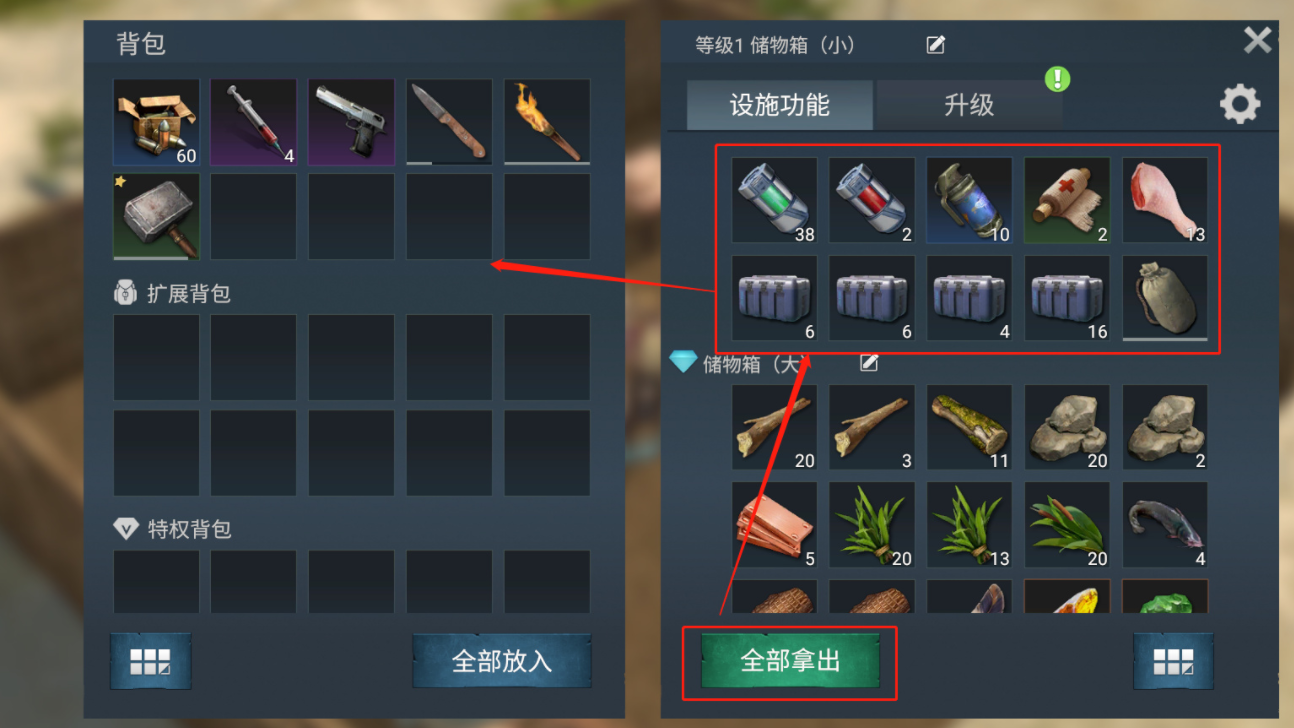The width and height of the screenshot is (1294, 728).
Task: Click 全部放入 put all button
Action: (x=502, y=661)
